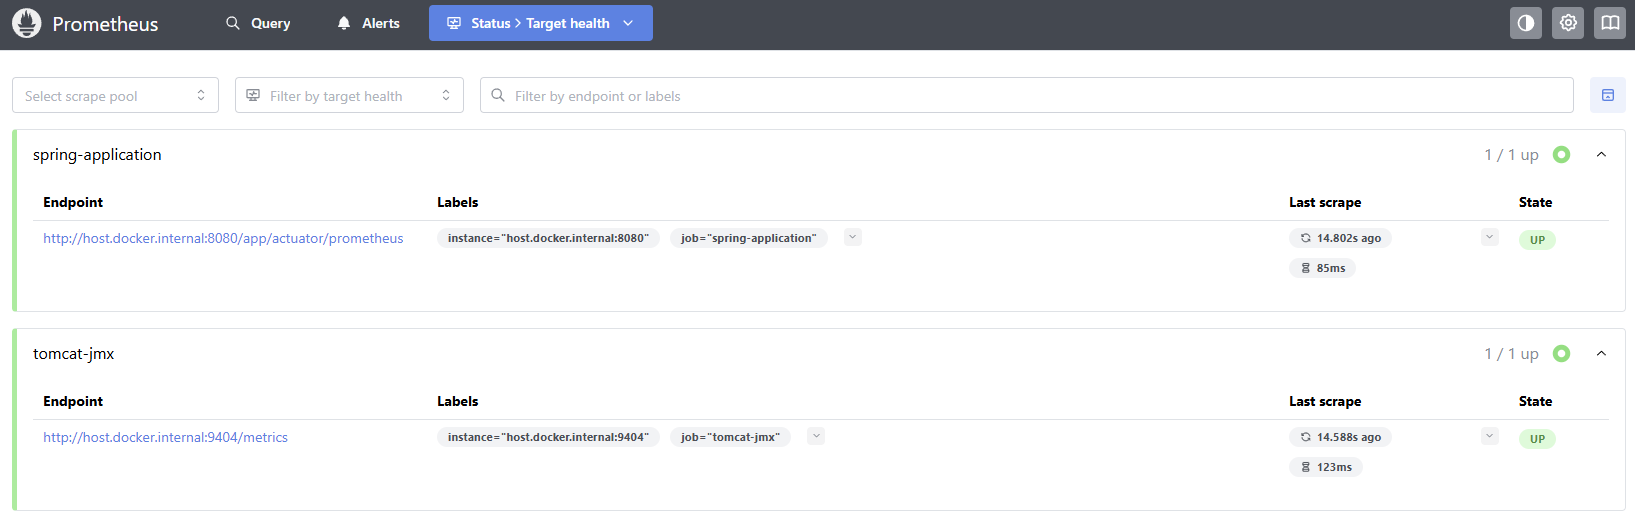Open the Query menu item
This screenshot has width=1635, height=520.
coord(258,23)
